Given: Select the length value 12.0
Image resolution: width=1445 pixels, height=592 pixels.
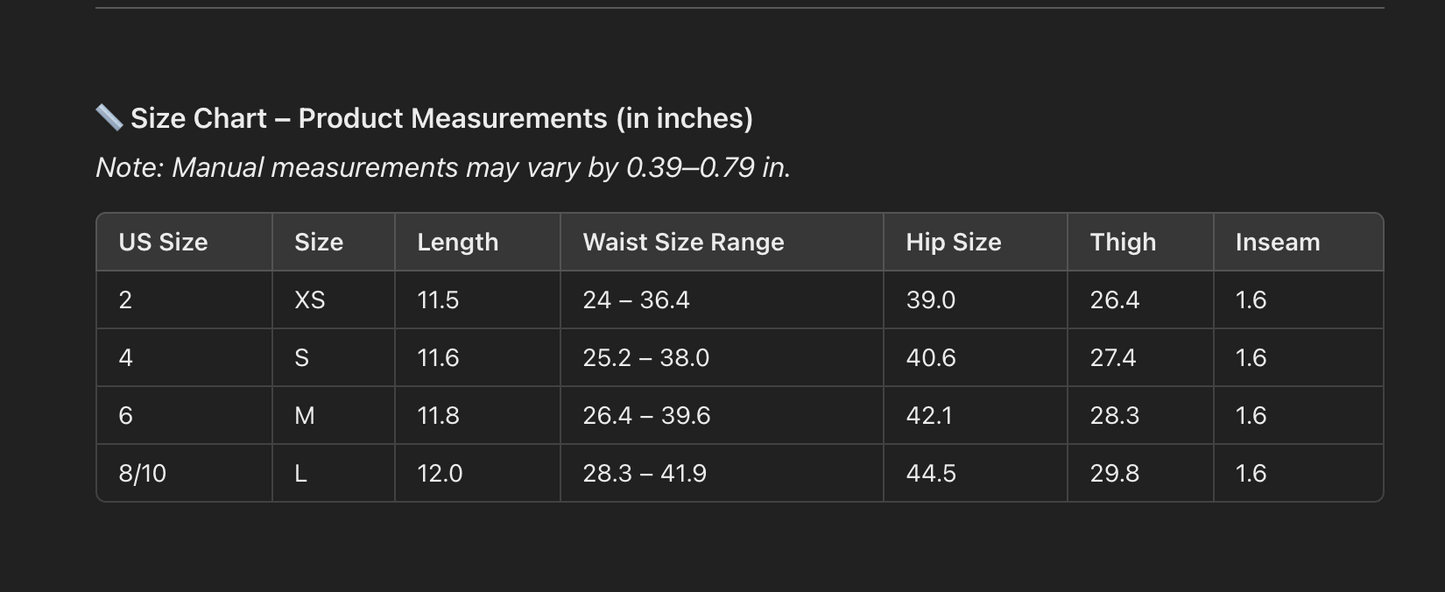Looking at the screenshot, I should coord(439,473).
